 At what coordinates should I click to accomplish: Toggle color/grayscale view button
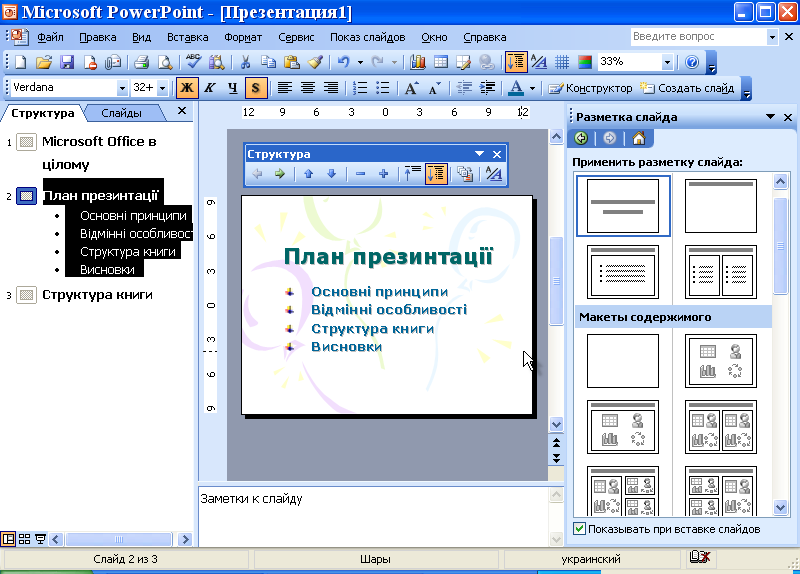point(585,62)
